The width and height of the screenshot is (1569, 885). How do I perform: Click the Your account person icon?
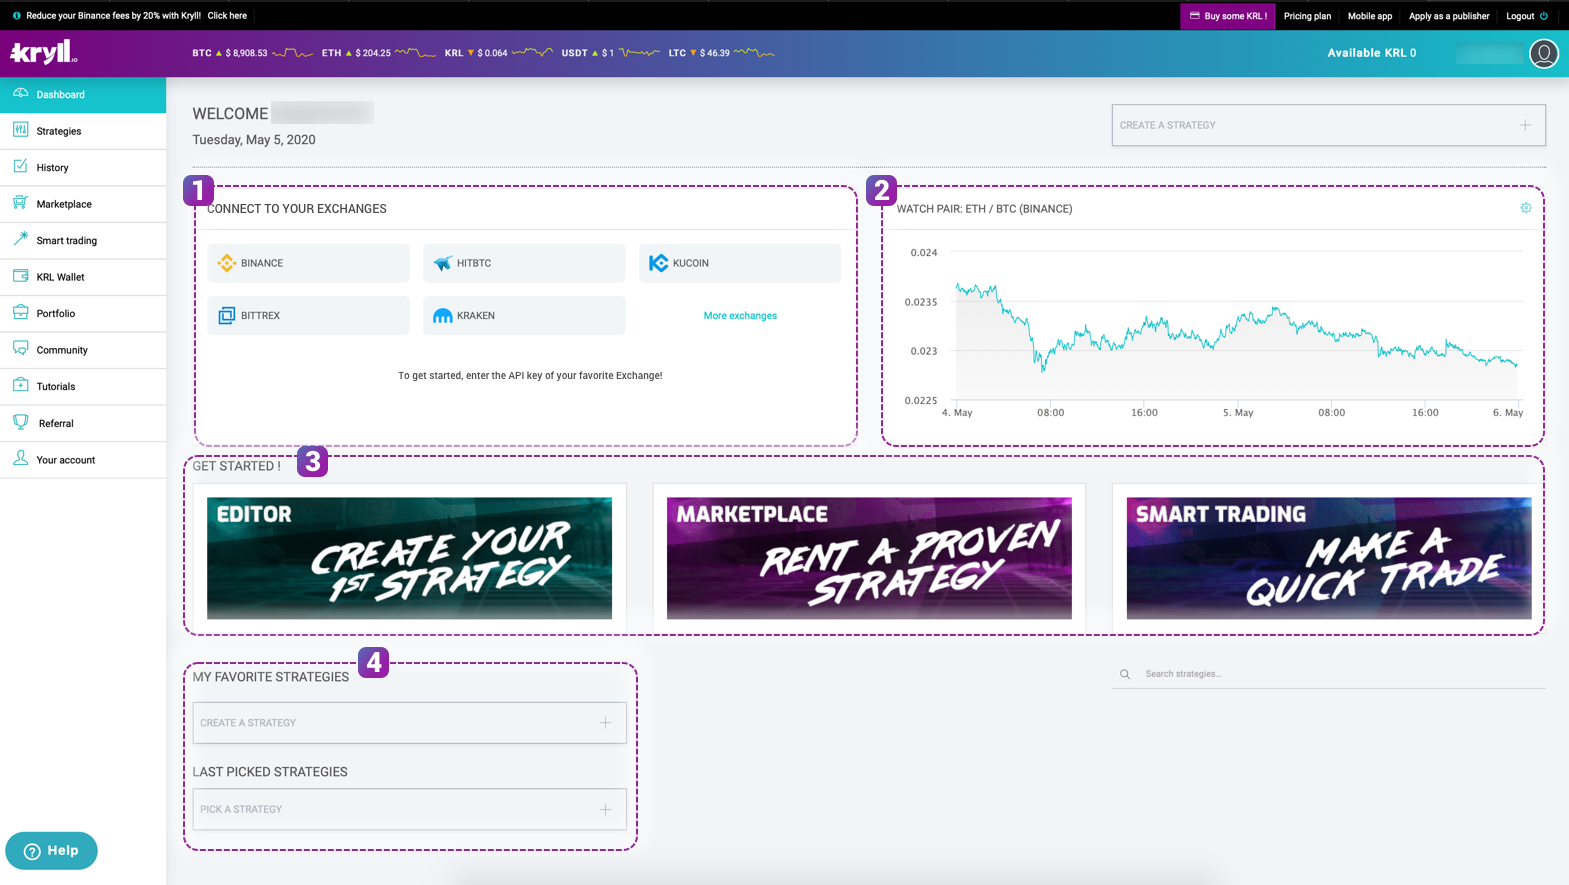click(20, 458)
